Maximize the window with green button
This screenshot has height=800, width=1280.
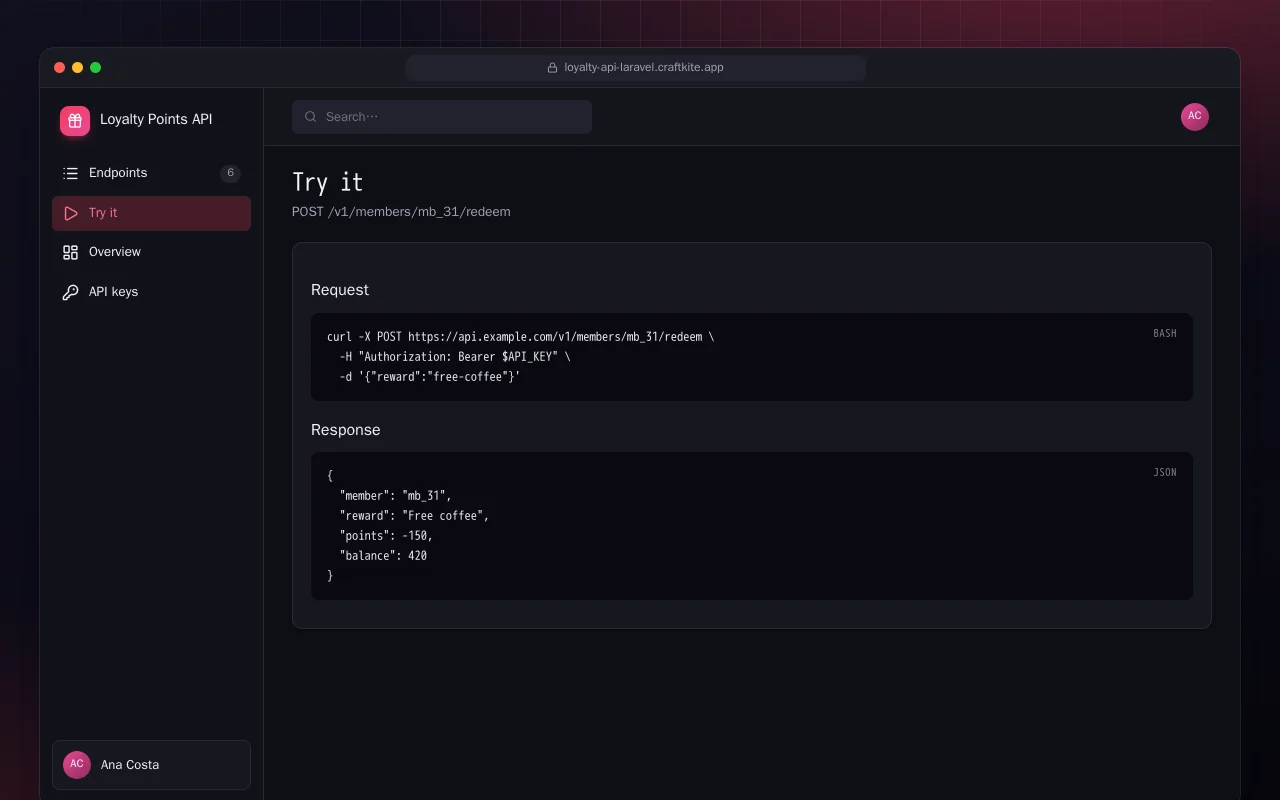(95, 68)
